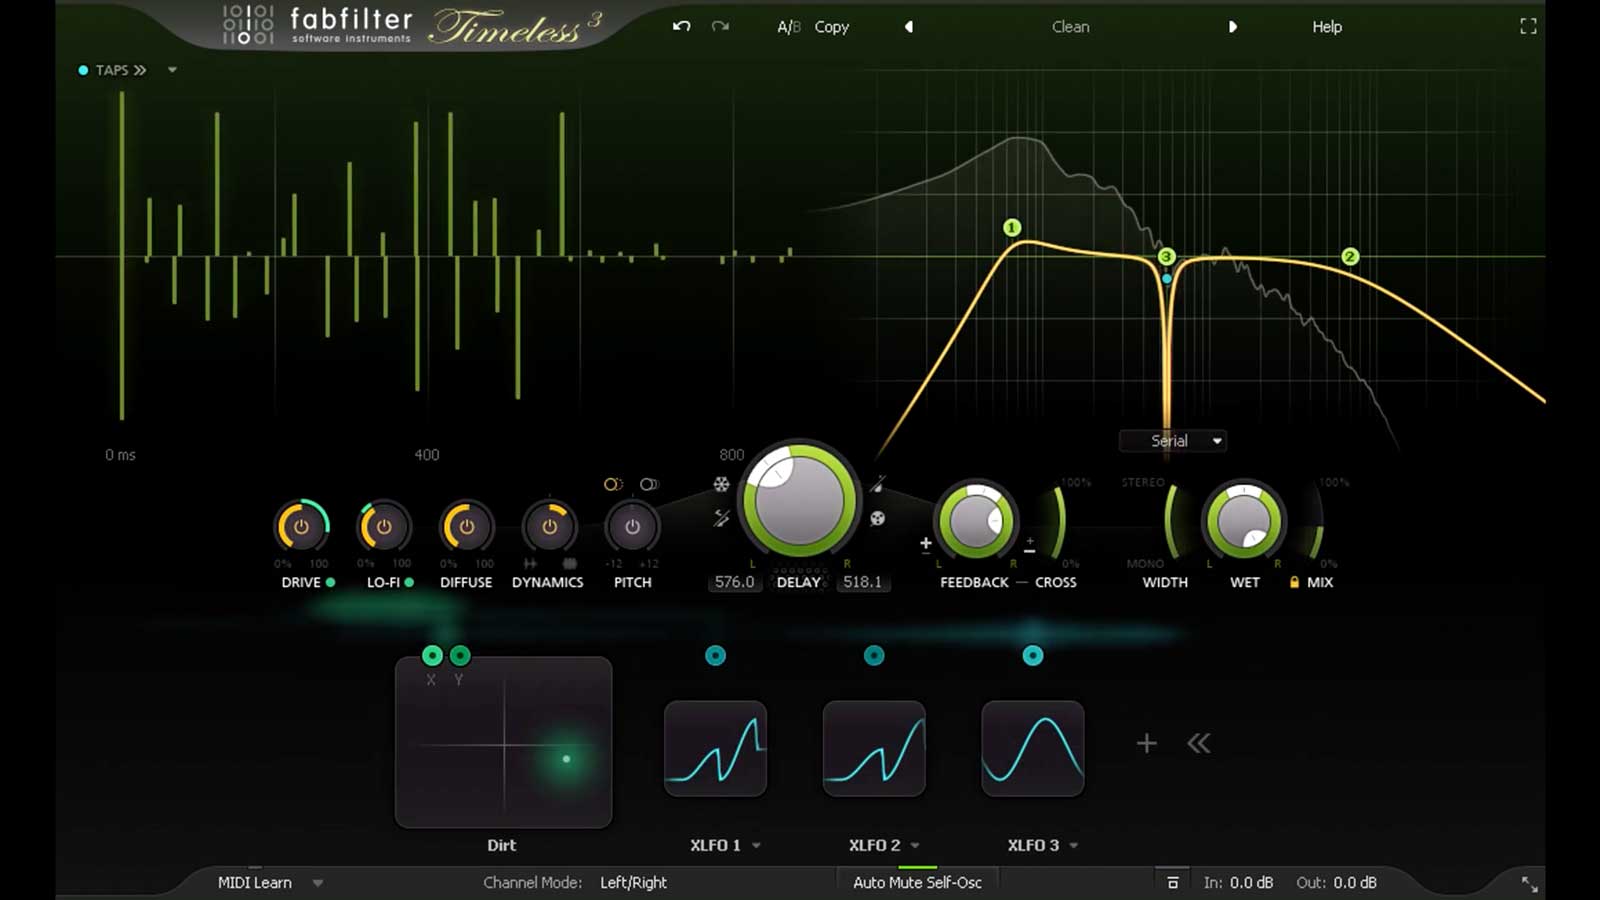The height and width of the screenshot is (900, 1600).
Task: Expand the TAPS panel options
Action: coord(171,70)
